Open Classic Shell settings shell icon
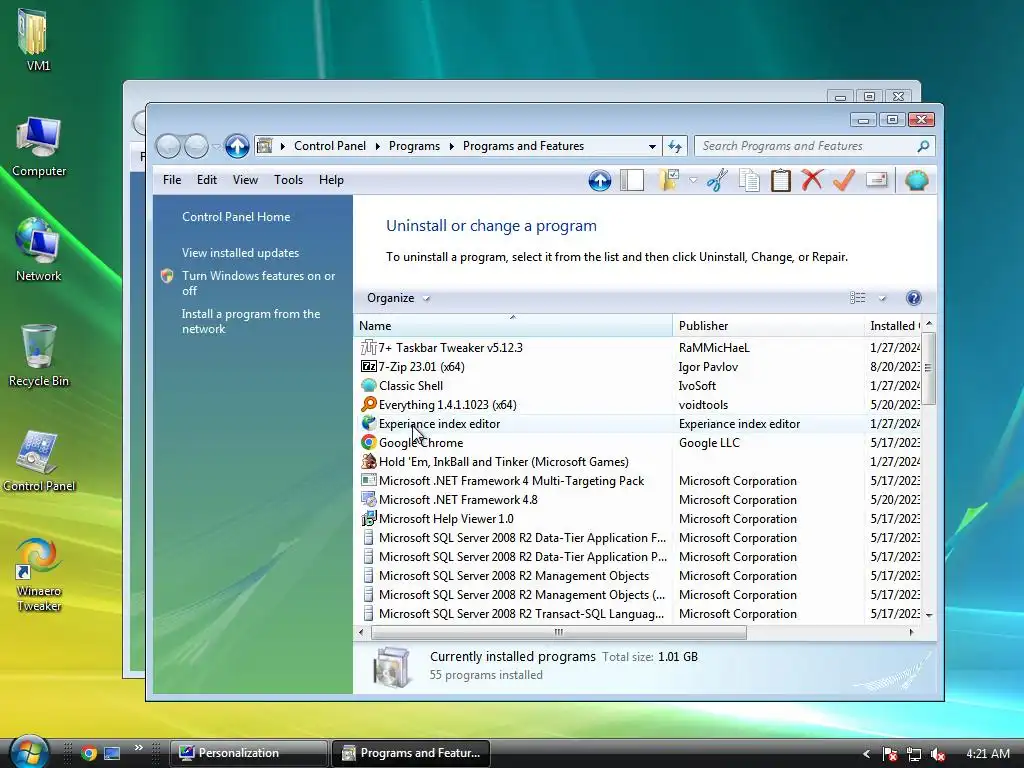1024x768 pixels. [916, 180]
